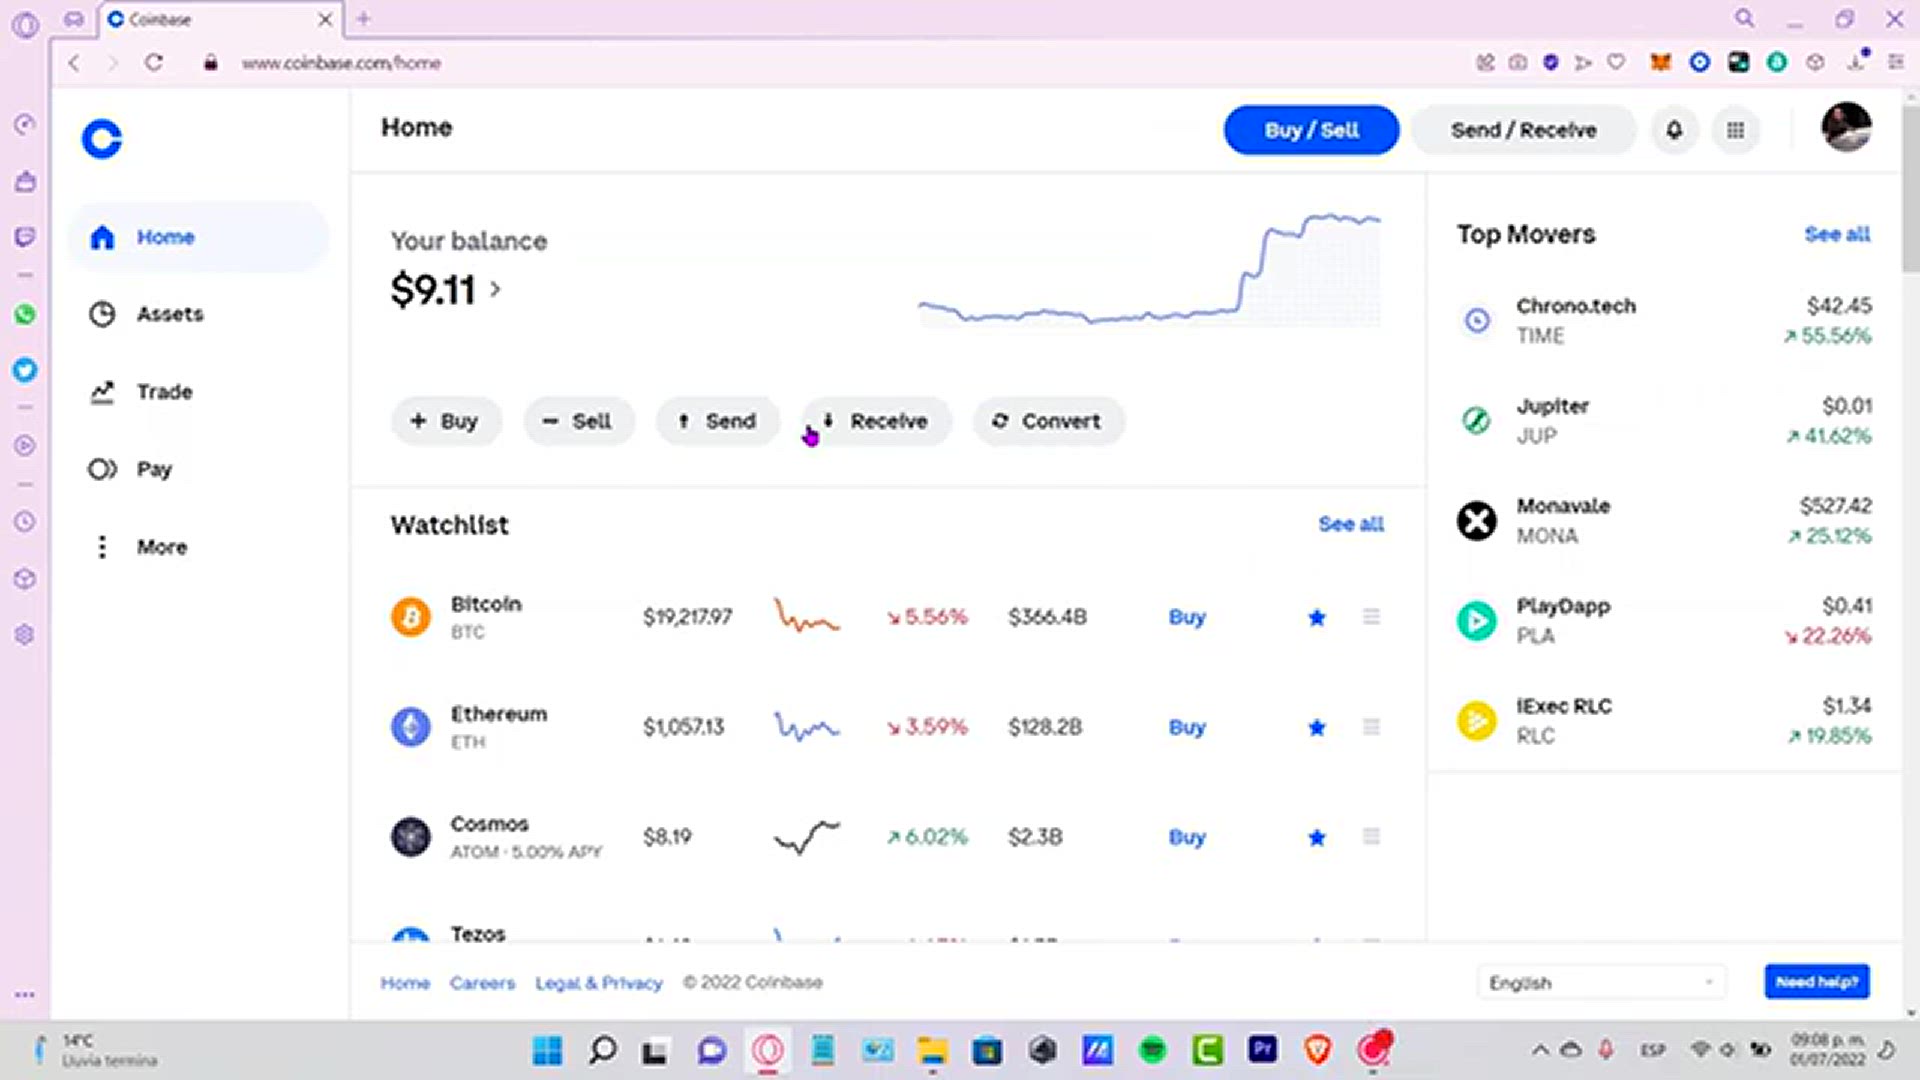The height and width of the screenshot is (1080, 1920).
Task: Click the Need help? button
Action: pyautogui.click(x=1817, y=982)
